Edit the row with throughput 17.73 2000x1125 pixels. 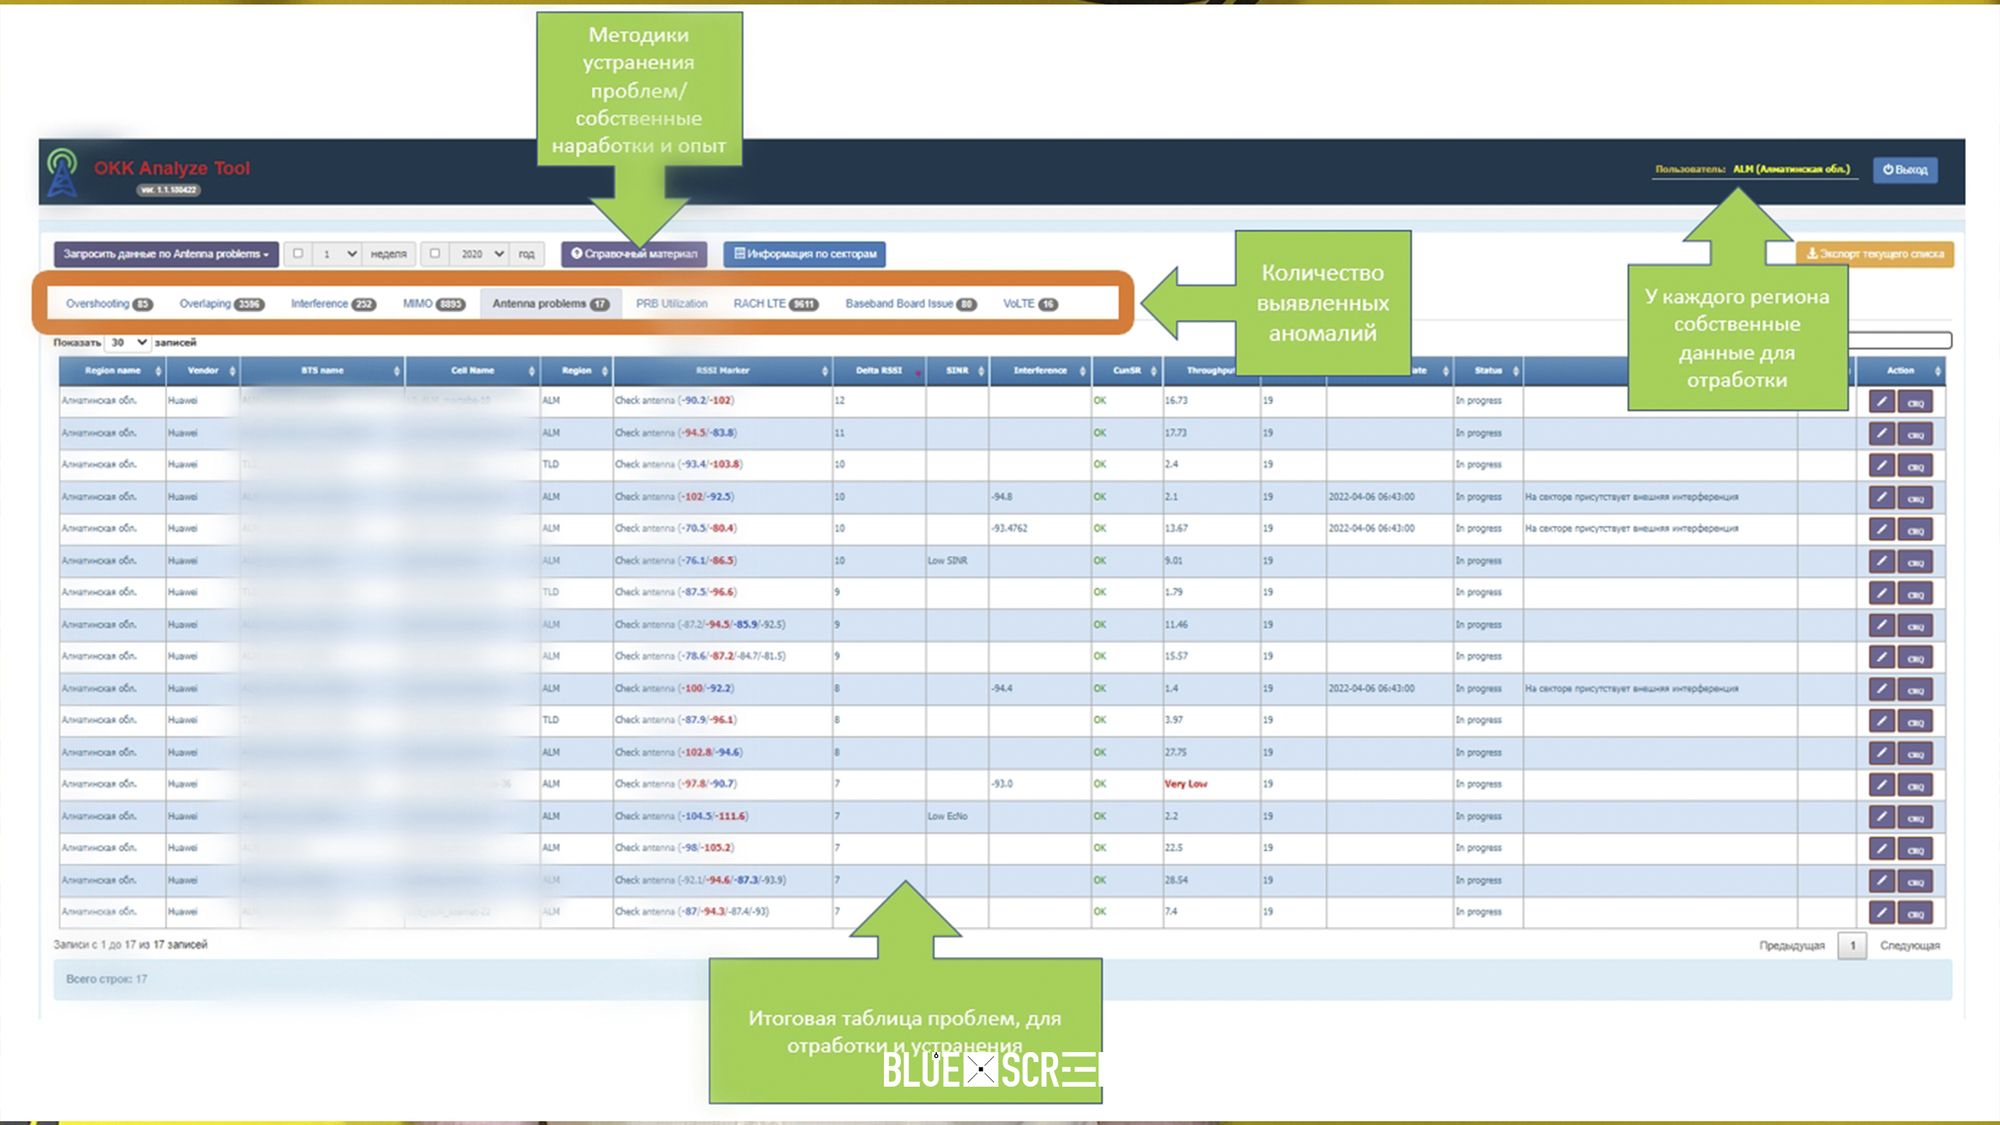coord(1881,434)
